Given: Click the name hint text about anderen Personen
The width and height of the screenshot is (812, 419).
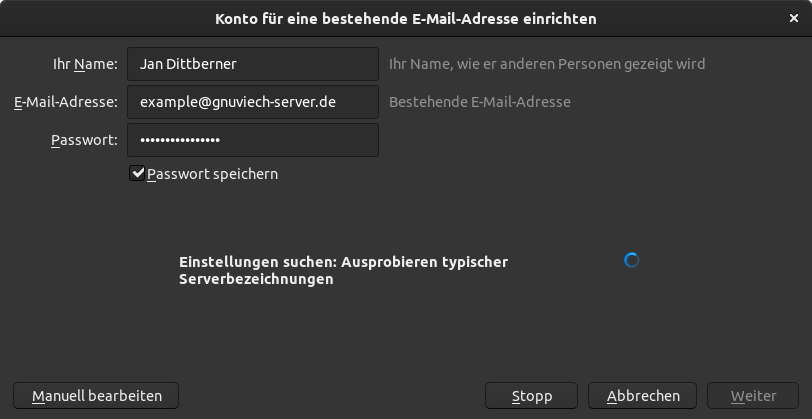Looking at the screenshot, I should tap(546, 64).
